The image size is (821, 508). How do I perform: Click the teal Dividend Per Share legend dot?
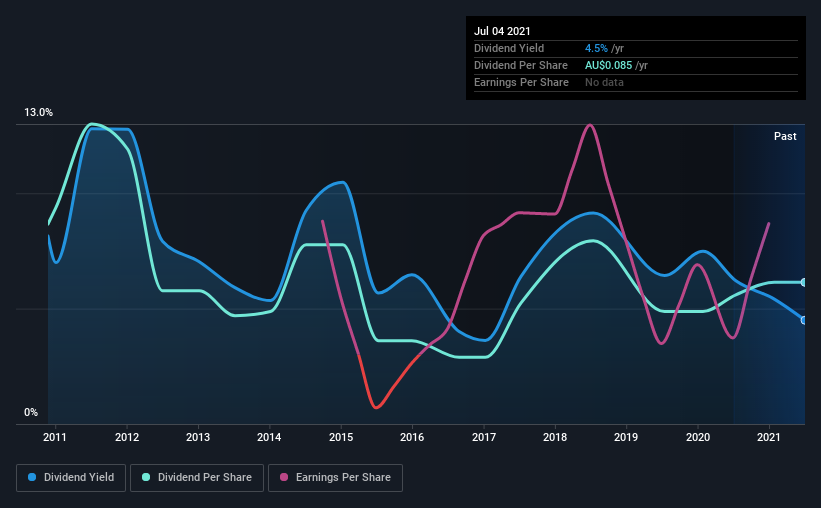pyautogui.click(x=146, y=477)
